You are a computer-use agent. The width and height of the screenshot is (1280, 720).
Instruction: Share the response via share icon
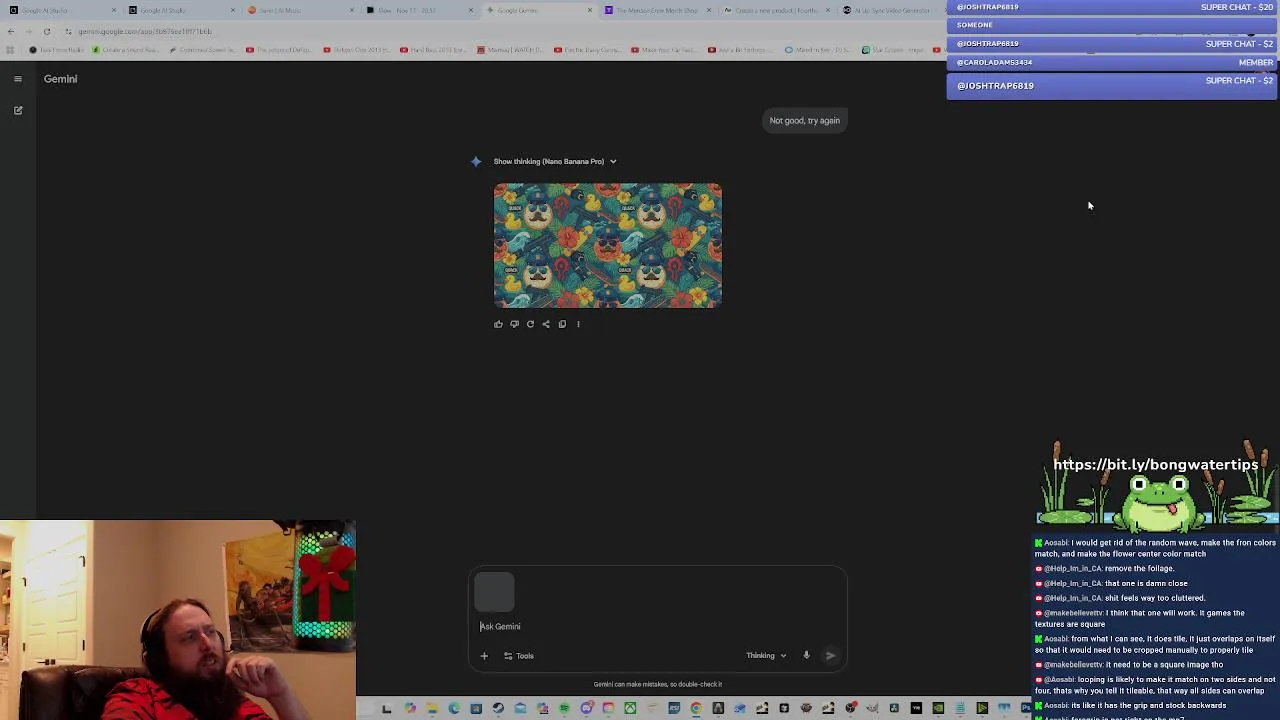coord(546,324)
